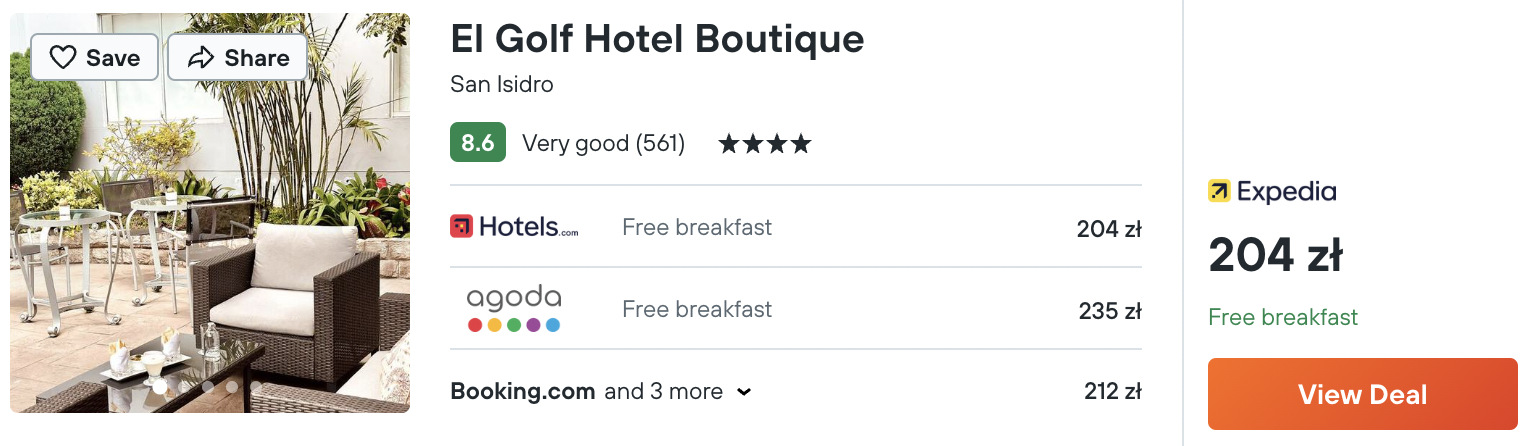The height and width of the screenshot is (446, 1536).
Task: Open the El Golf Hotel Boutique title
Action: coord(657,39)
